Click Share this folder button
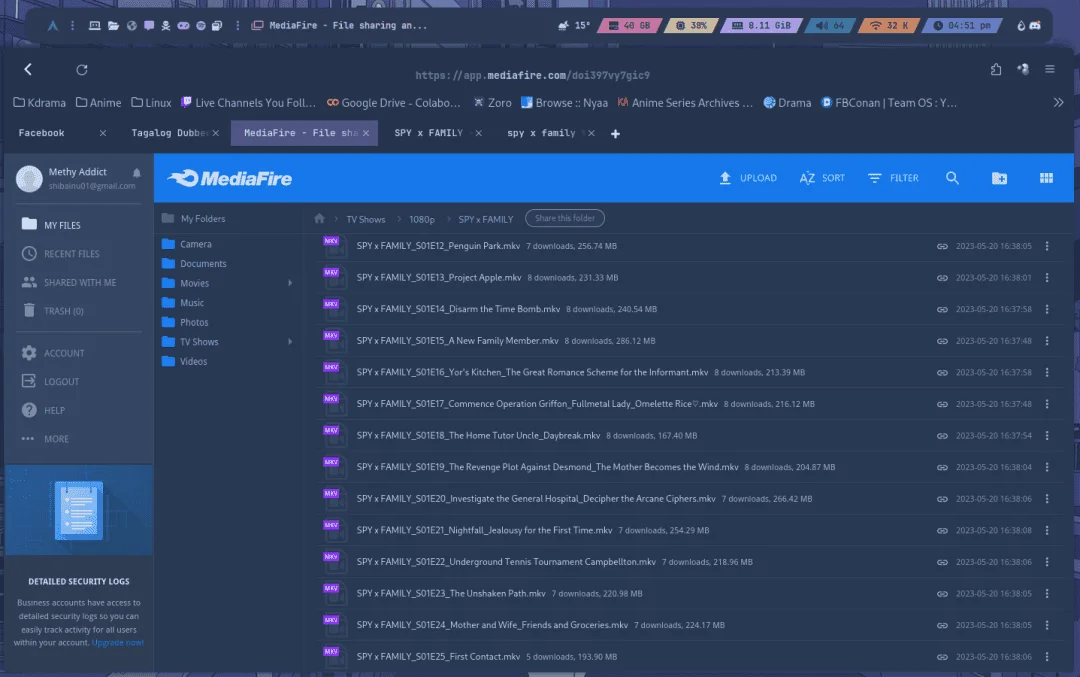The width and height of the screenshot is (1080, 677). pos(565,218)
